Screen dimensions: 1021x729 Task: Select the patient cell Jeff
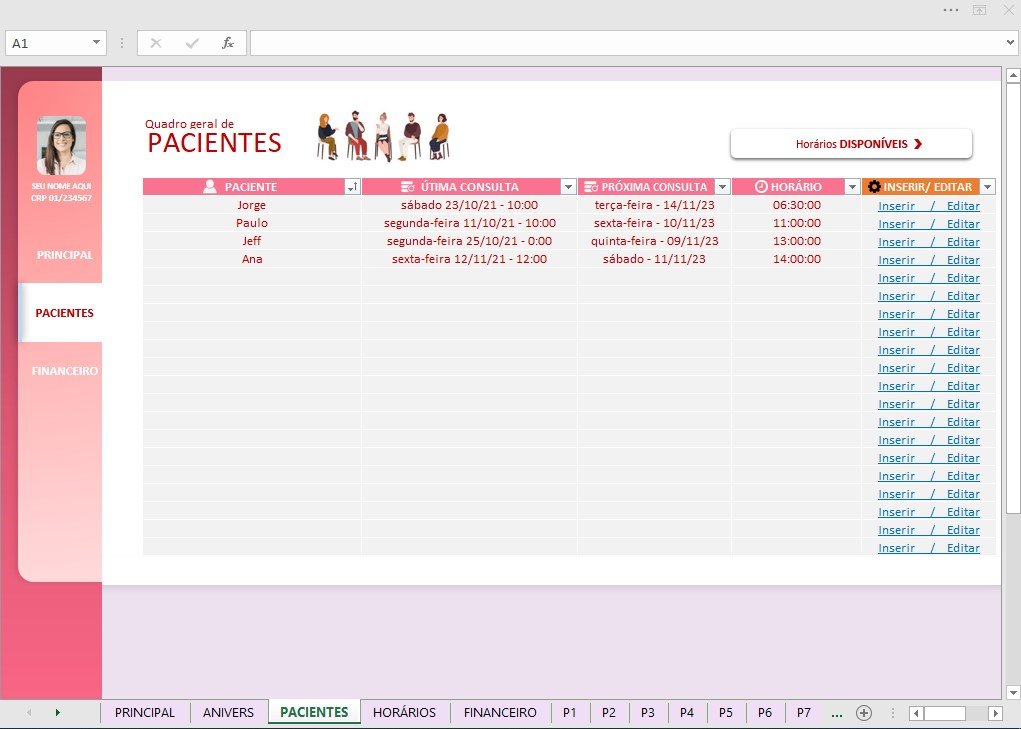(x=252, y=241)
